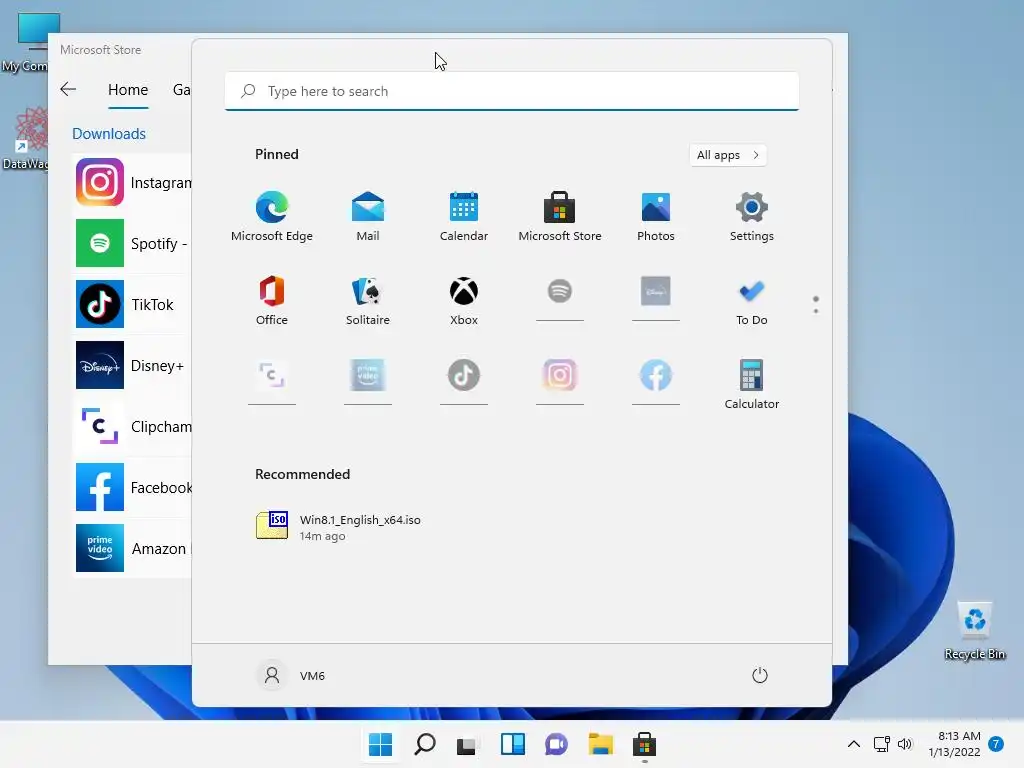Expand the All apps list
This screenshot has height=768, width=1024.
(728, 155)
